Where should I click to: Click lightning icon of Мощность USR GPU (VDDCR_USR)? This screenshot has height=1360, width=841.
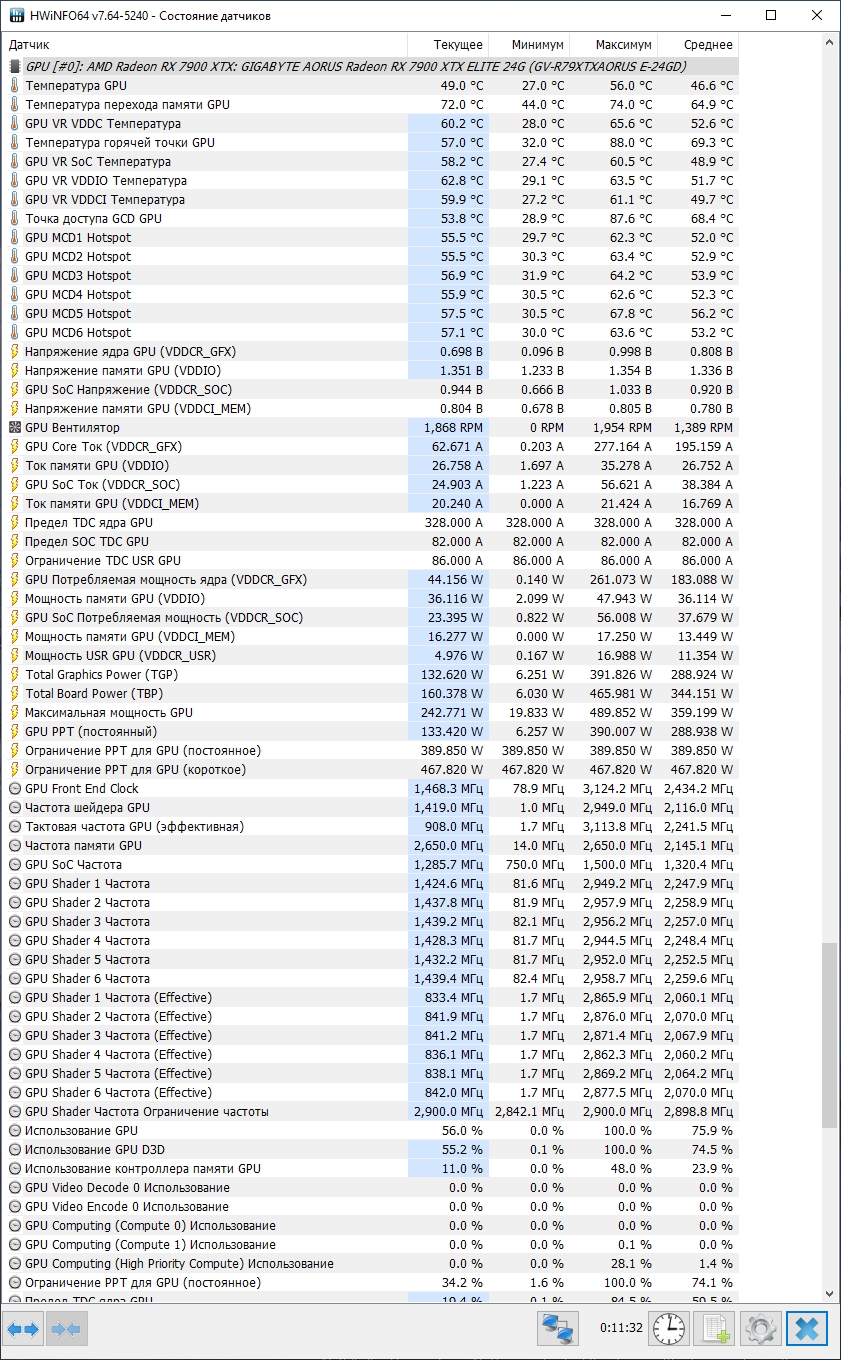pos(15,656)
